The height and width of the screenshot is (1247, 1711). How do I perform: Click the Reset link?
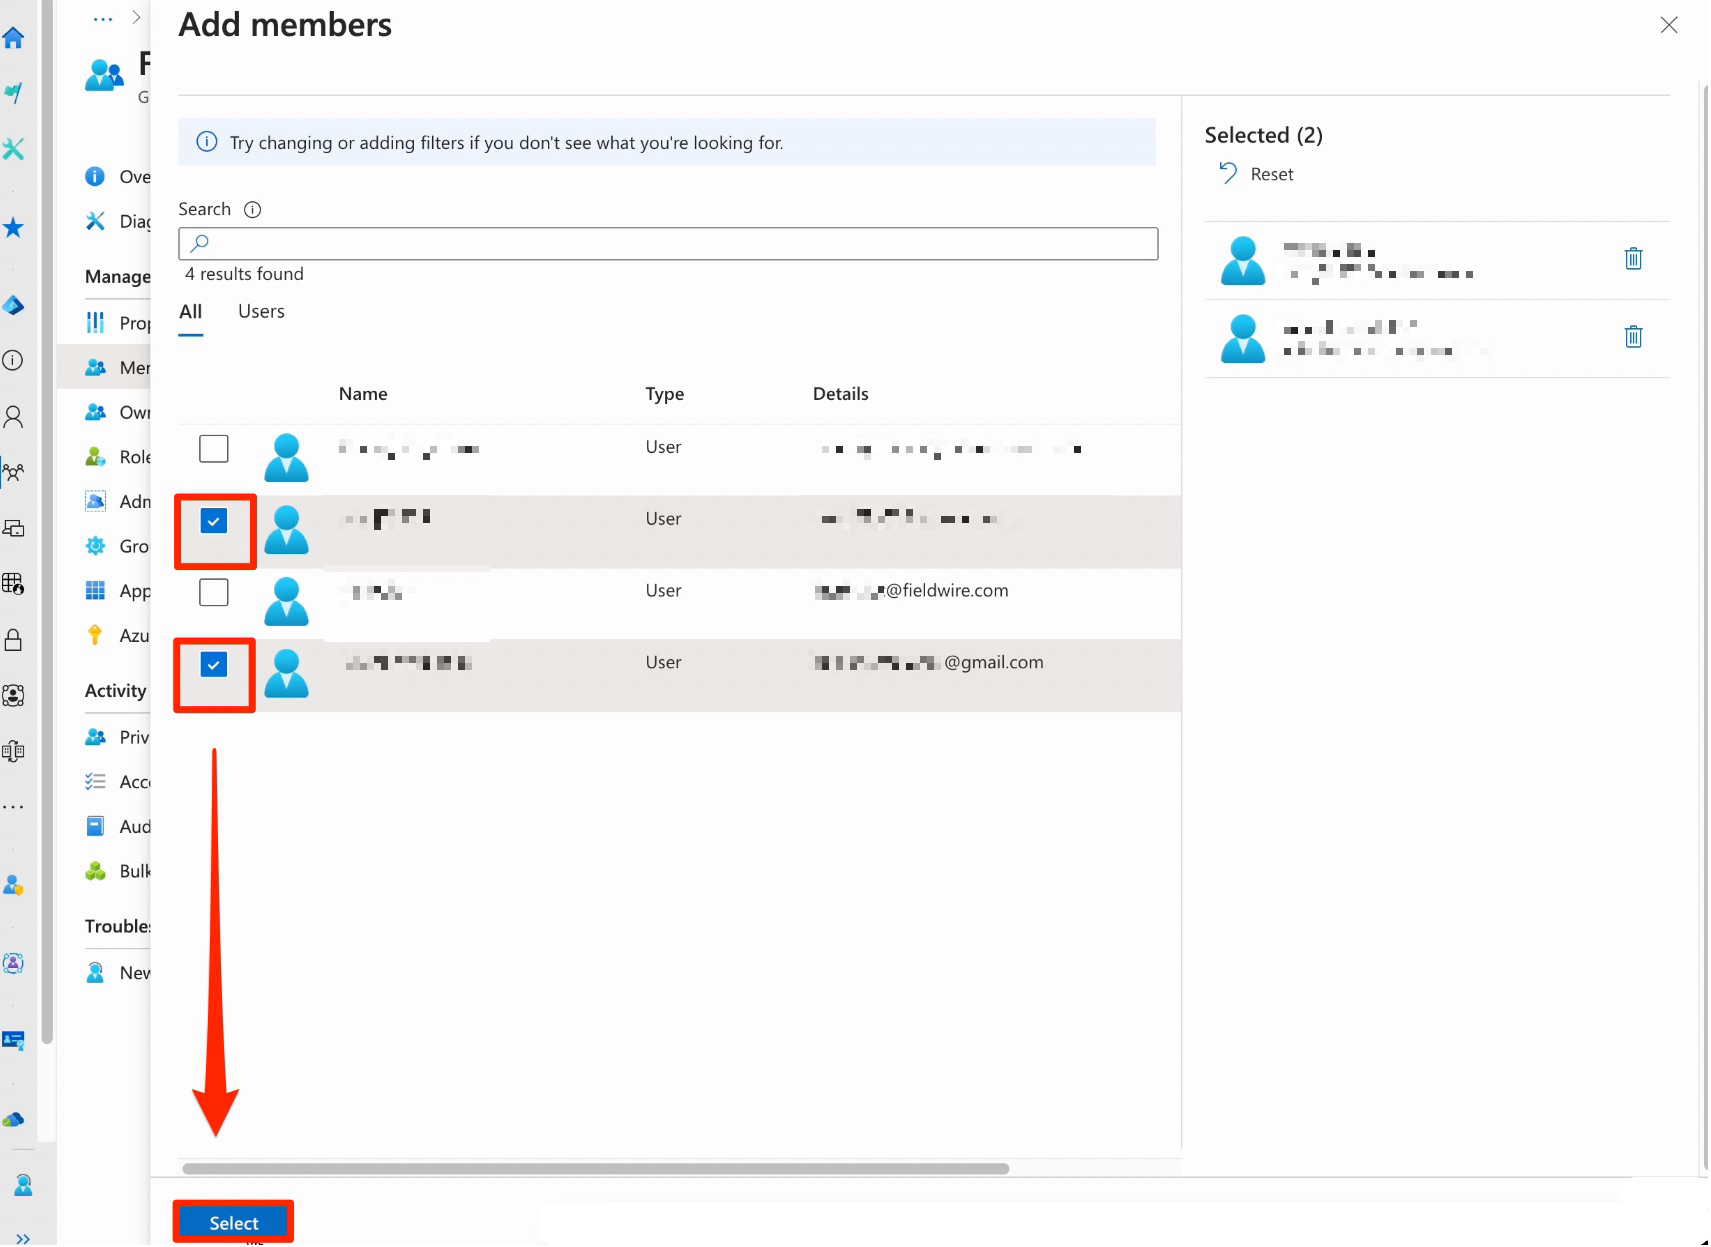tap(1257, 174)
